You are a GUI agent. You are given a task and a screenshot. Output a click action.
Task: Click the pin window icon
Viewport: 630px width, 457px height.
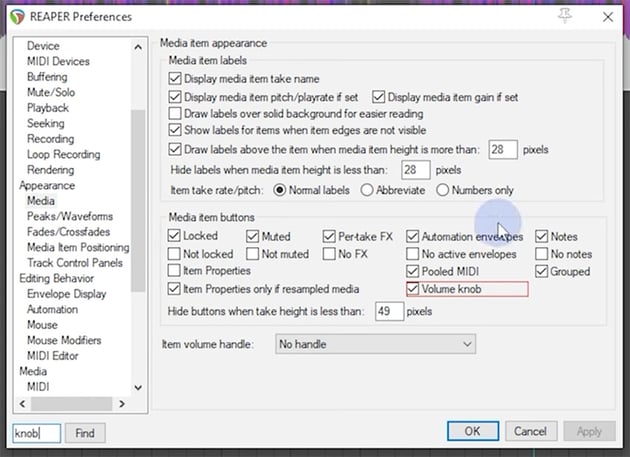[565, 16]
